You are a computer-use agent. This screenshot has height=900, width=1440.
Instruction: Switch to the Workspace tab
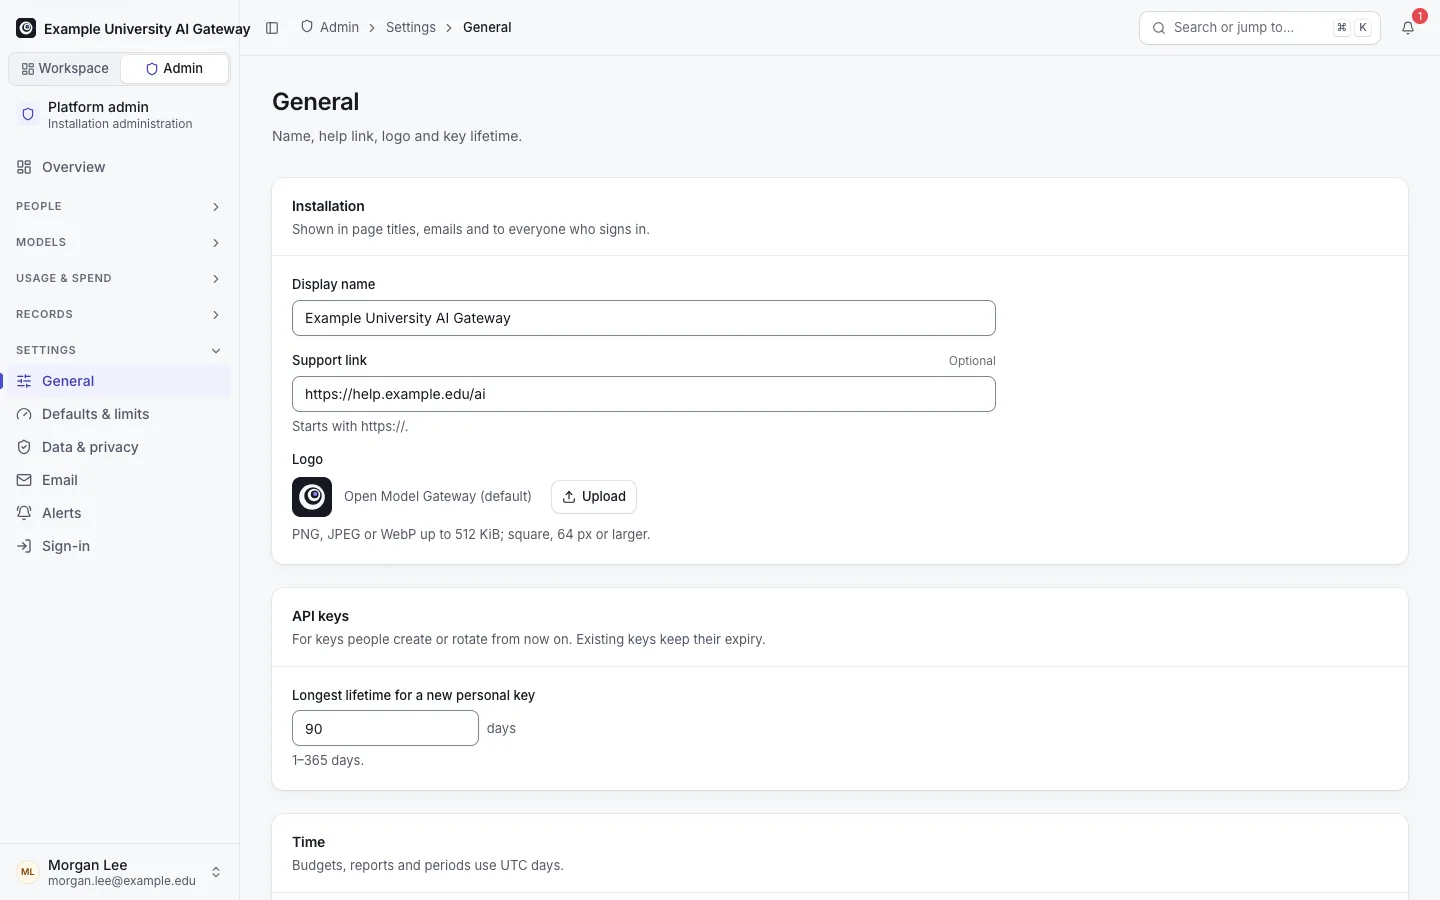click(65, 69)
